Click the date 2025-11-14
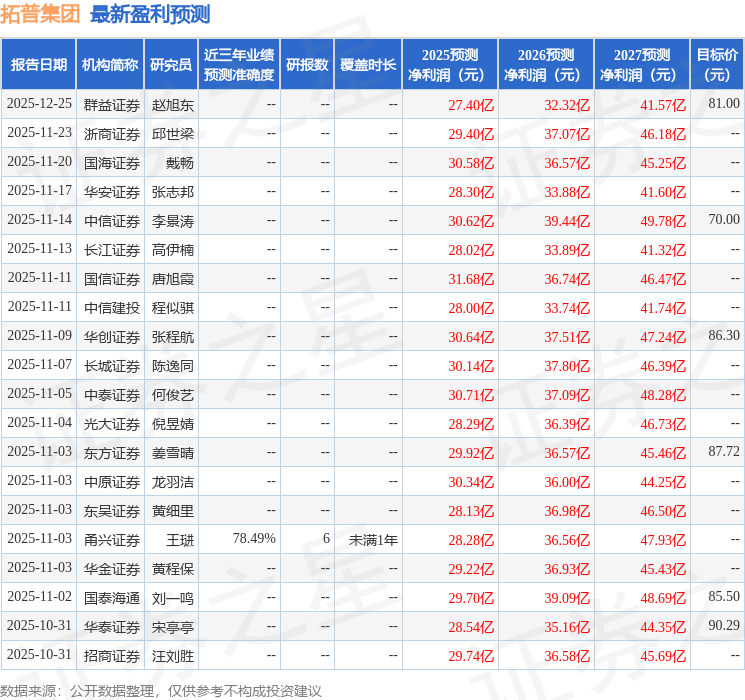Screen dimensions: 745x700 [39, 220]
